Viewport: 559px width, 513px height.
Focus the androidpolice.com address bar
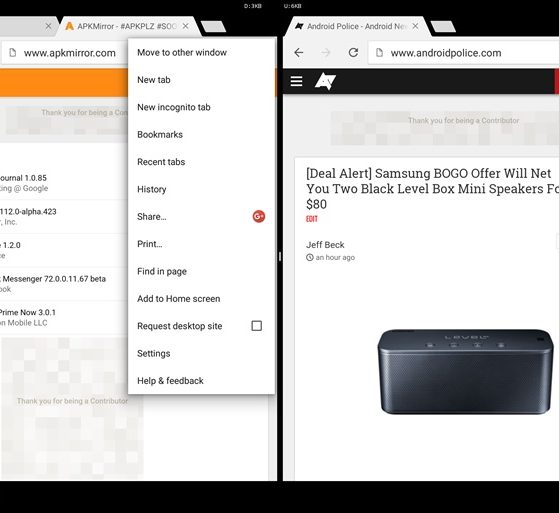click(x=463, y=53)
